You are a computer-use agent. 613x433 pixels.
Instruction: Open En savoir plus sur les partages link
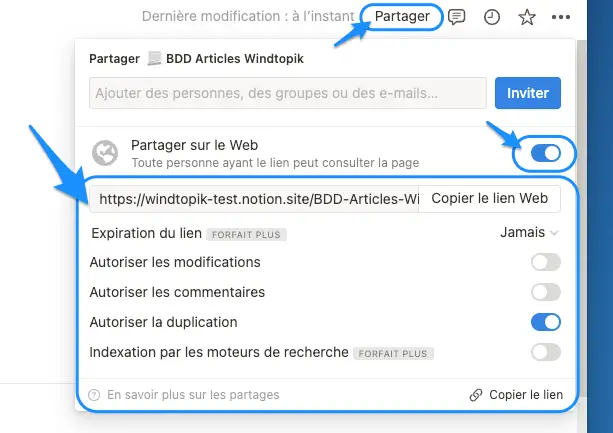(193, 395)
